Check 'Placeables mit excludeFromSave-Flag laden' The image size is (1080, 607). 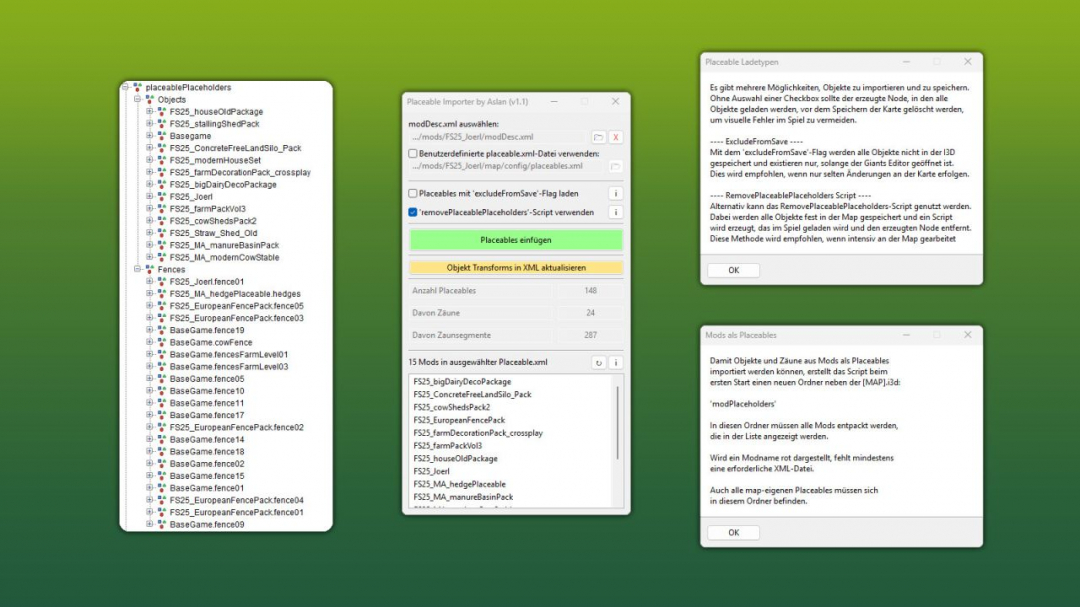pyautogui.click(x=413, y=192)
